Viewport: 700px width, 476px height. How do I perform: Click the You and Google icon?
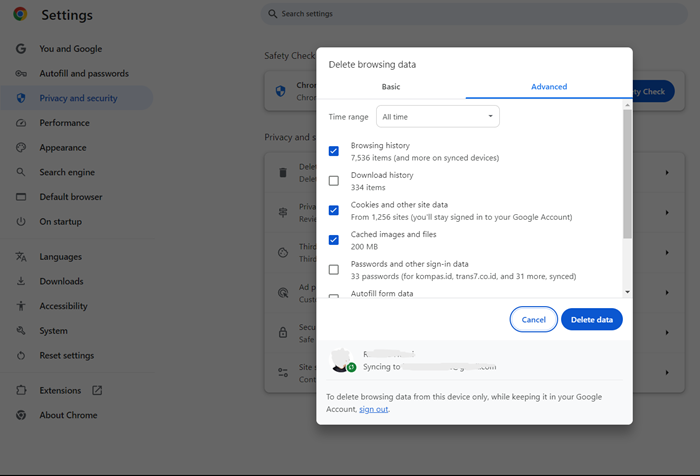pos(21,49)
